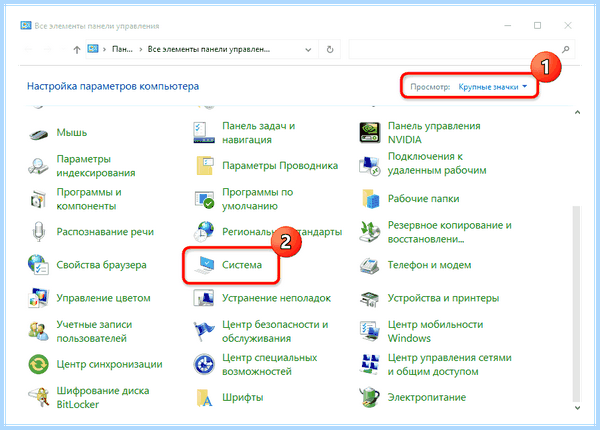Open Региональные стандарты globe-clock icon
Image resolution: width=600 pixels, height=430 pixels.
[204, 232]
